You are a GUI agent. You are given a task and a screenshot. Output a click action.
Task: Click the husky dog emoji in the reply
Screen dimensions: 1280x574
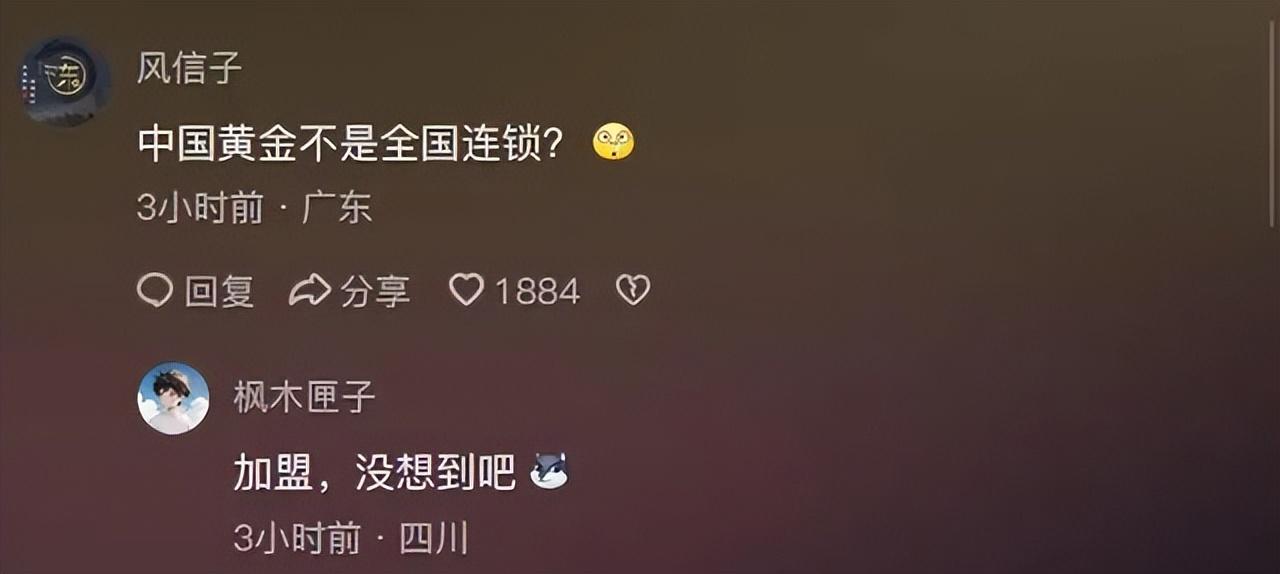[548, 471]
